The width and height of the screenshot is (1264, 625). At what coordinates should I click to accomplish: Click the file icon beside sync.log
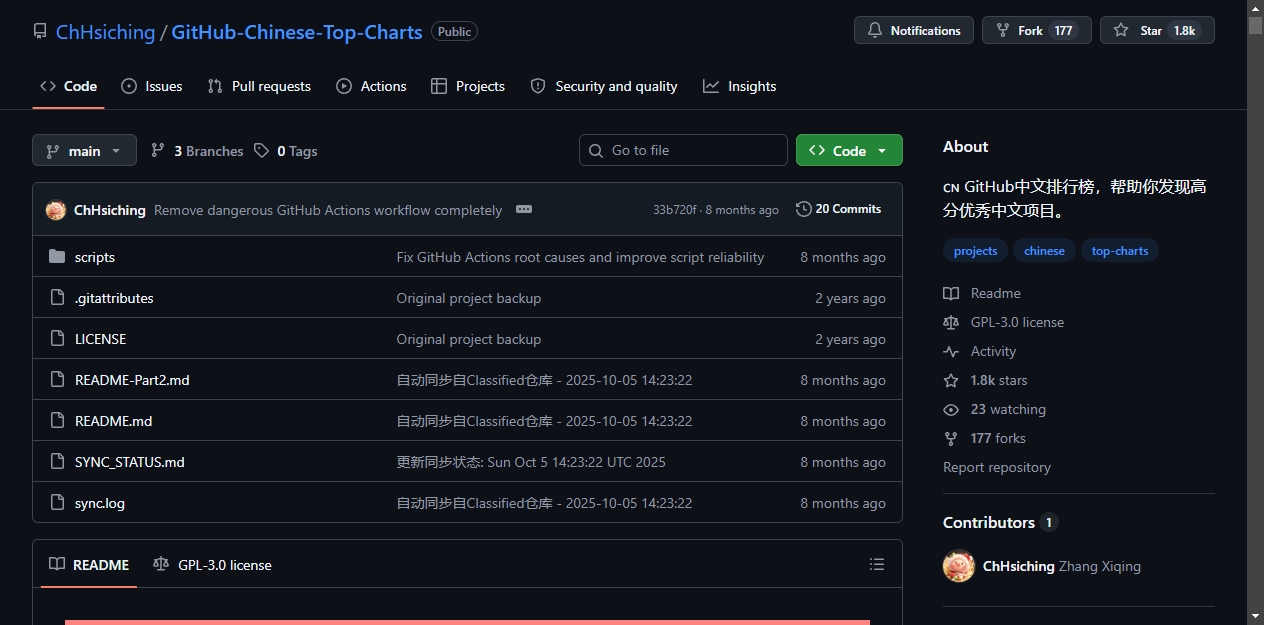(x=57, y=503)
